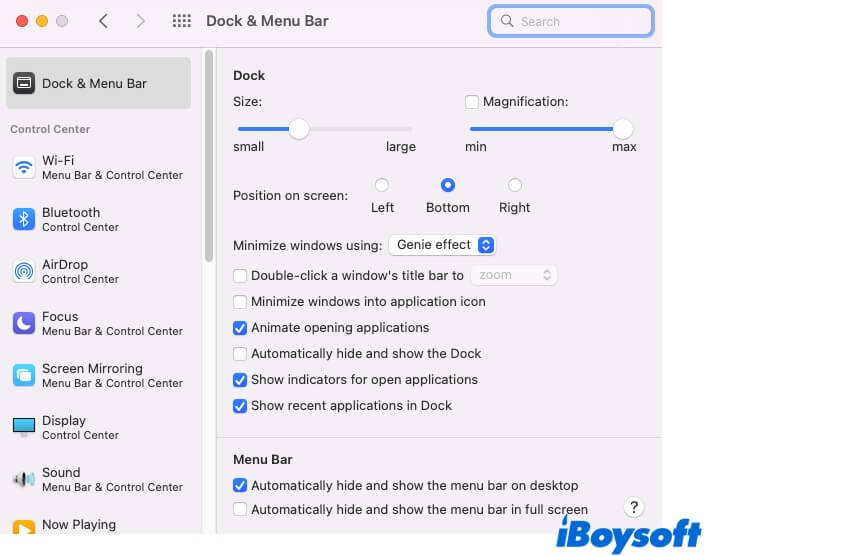
Task: Go forward with the right chevron
Action: point(141,21)
